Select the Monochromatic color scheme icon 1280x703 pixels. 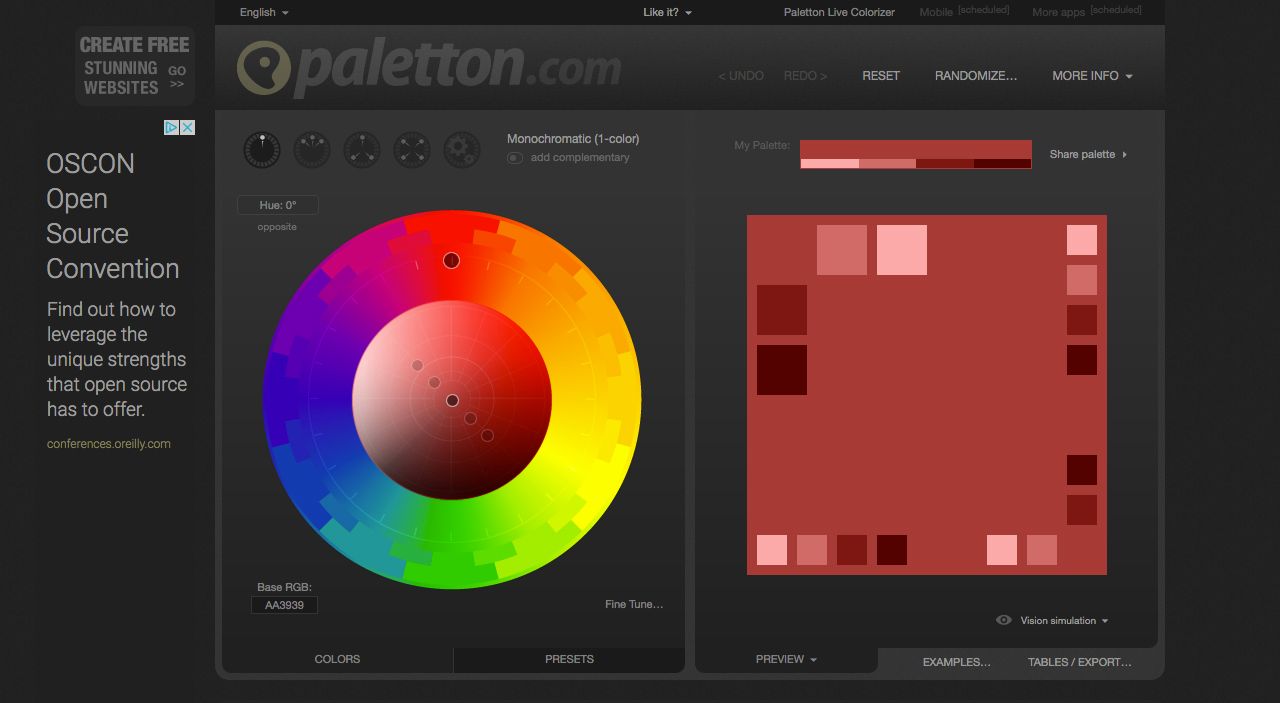coord(262,150)
